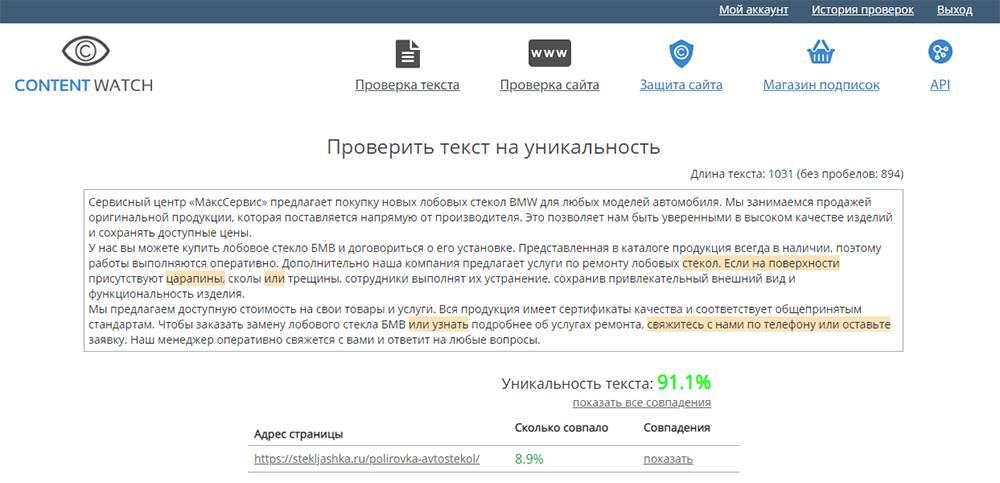Click the 91.1% uniqueness value
Viewport: 1000px width, 483px height.
[684, 383]
